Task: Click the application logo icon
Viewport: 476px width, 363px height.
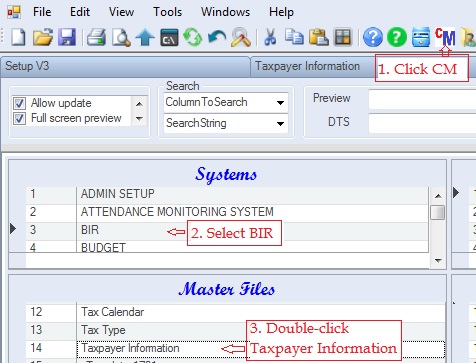Action: [x=14, y=12]
